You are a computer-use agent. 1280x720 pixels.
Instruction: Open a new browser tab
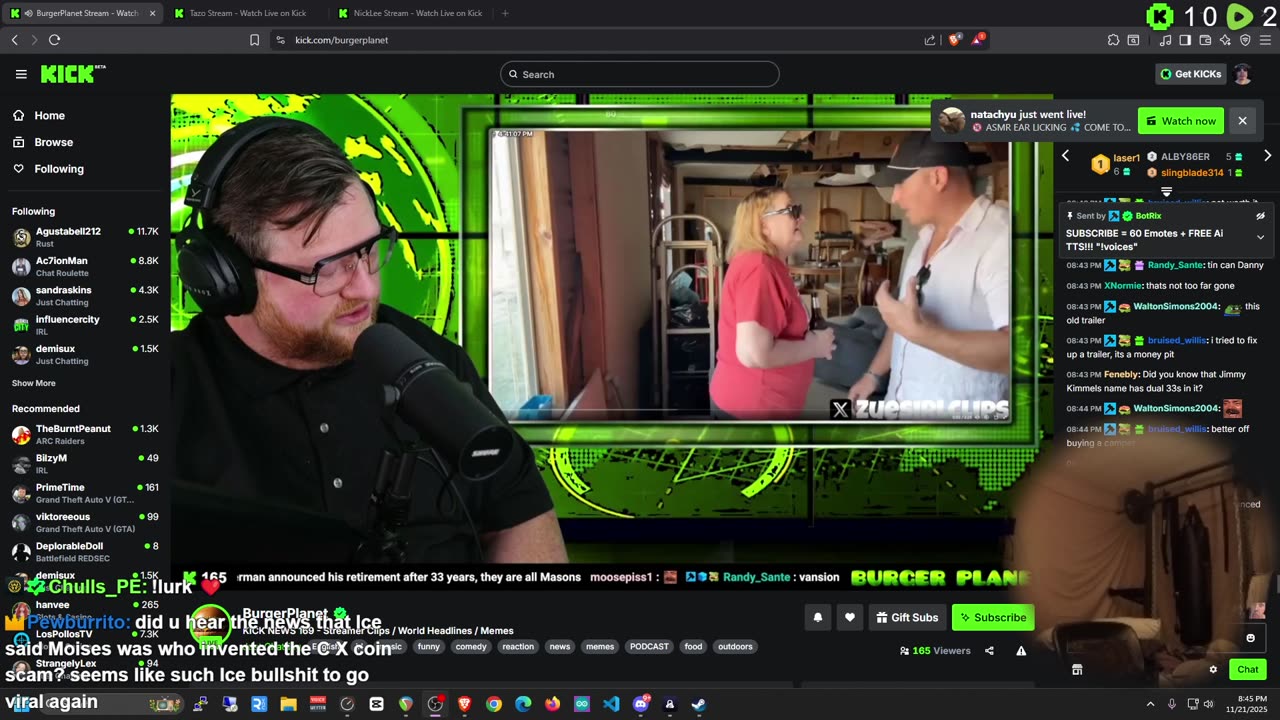click(x=505, y=13)
